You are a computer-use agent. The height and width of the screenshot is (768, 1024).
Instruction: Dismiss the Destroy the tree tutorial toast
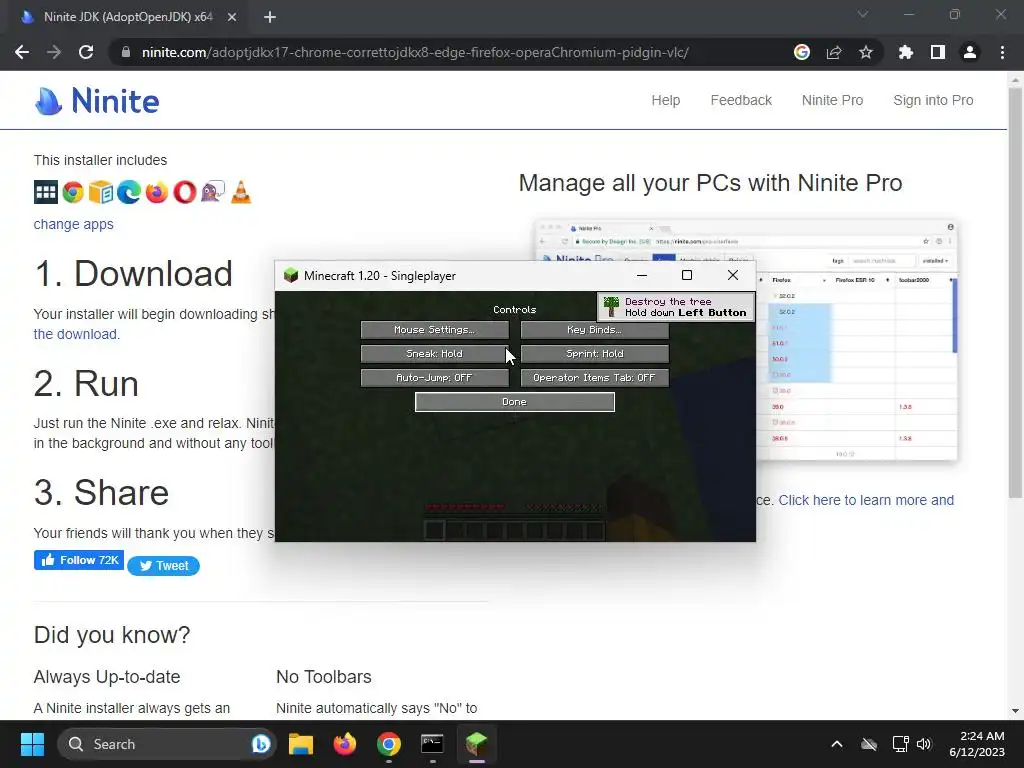[676, 307]
